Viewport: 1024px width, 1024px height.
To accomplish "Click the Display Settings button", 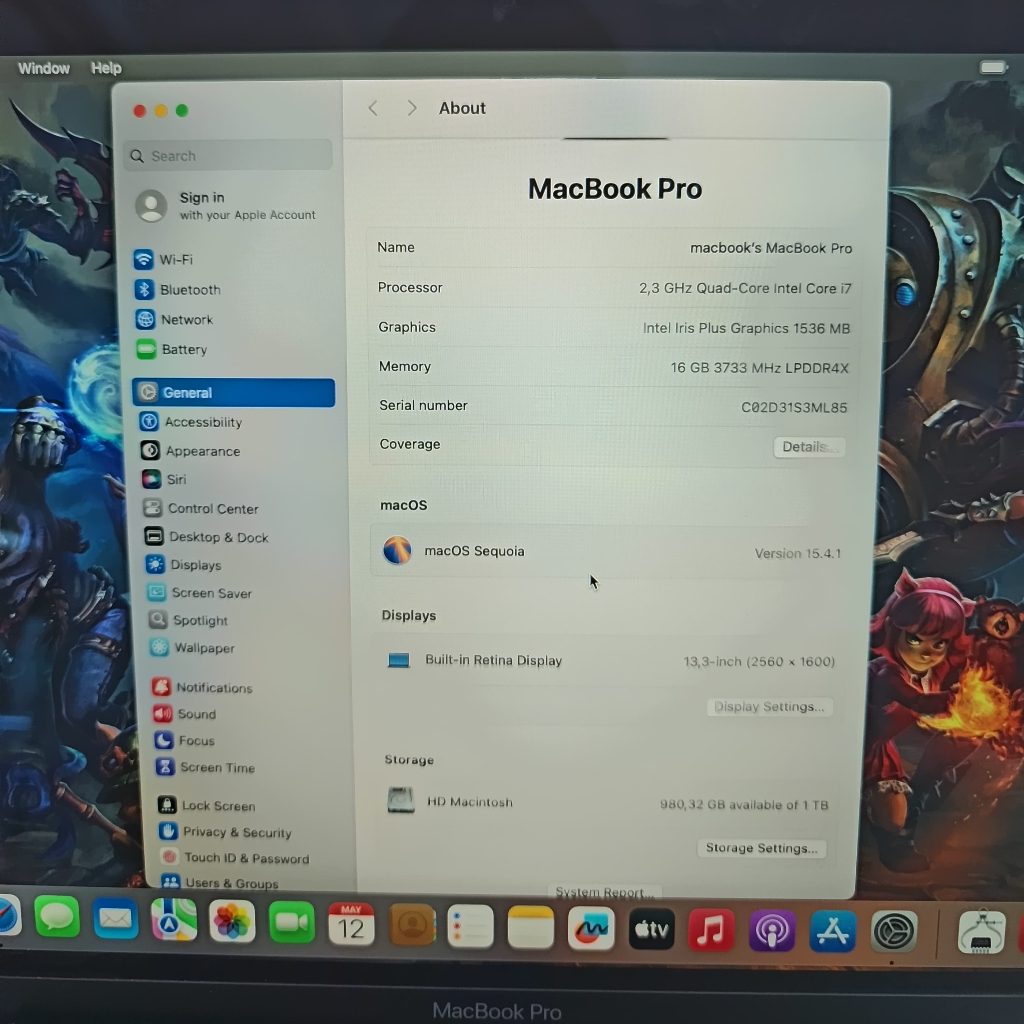I will 769,707.
